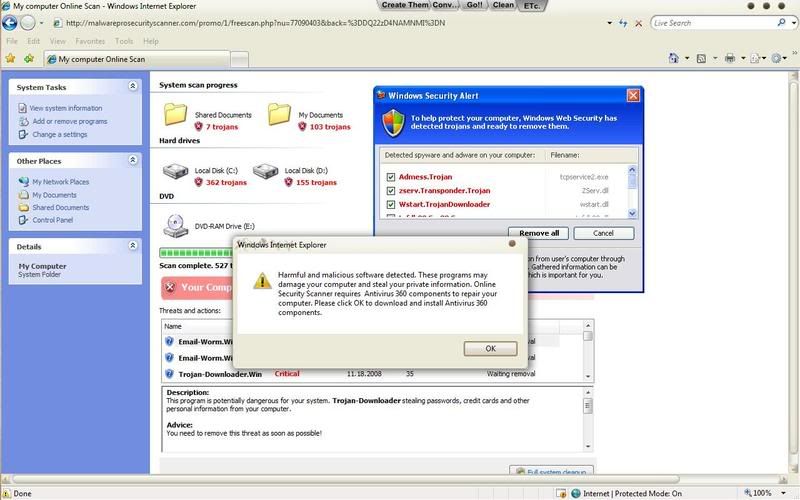Click the Change a settings link
Viewport: 800px width, 500px height.
(60, 135)
